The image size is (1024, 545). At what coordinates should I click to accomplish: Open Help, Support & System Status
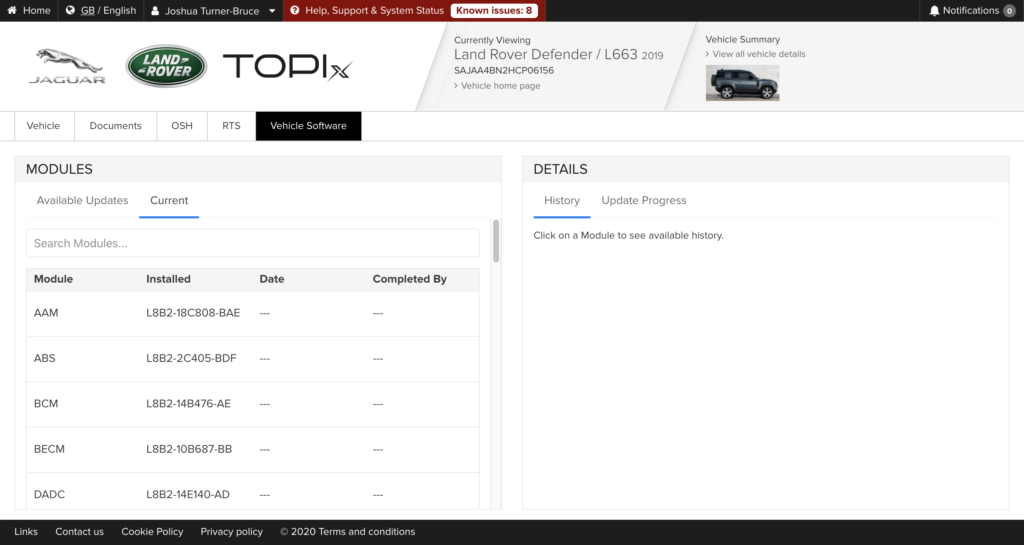pyautogui.click(x=366, y=11)
